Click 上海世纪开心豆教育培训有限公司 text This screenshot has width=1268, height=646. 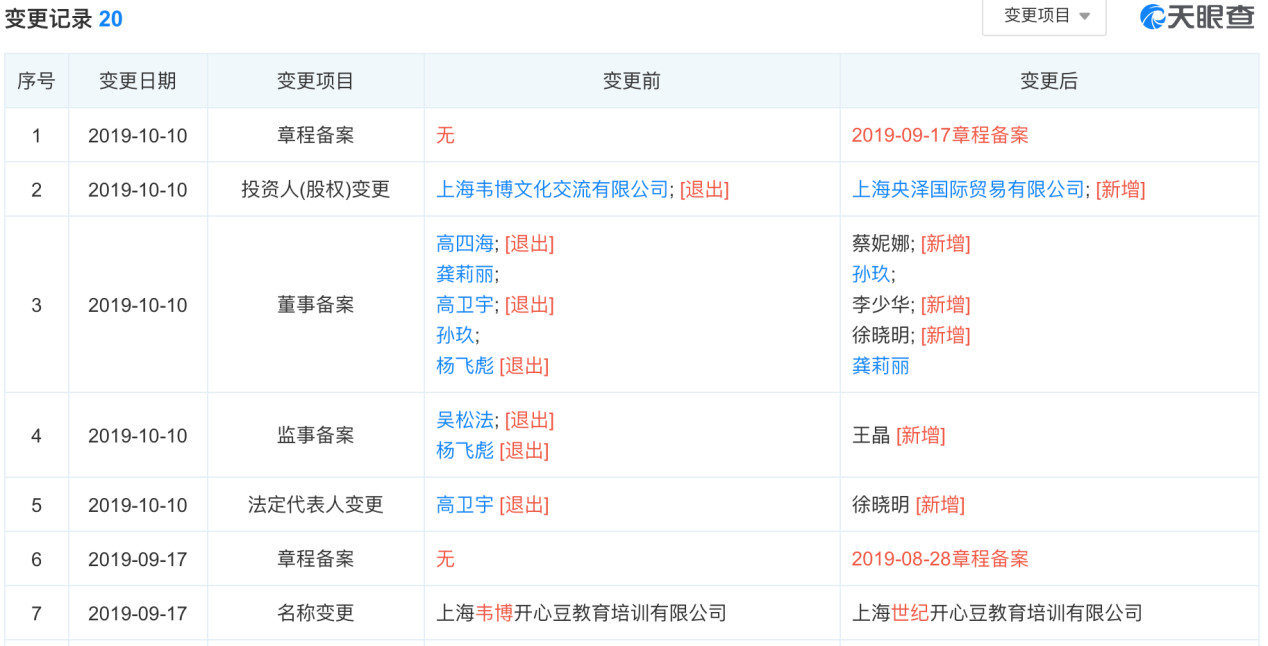[x=997, y=613]
